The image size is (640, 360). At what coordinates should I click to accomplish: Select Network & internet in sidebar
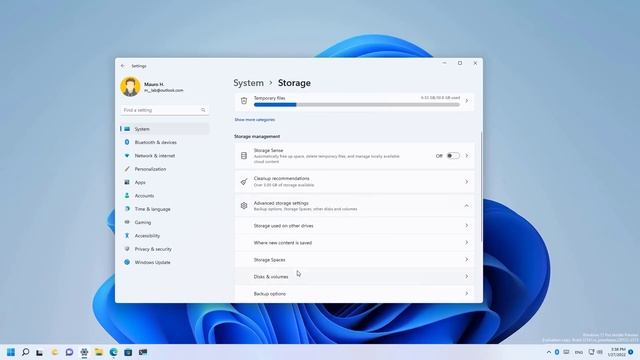coord(165,156)
